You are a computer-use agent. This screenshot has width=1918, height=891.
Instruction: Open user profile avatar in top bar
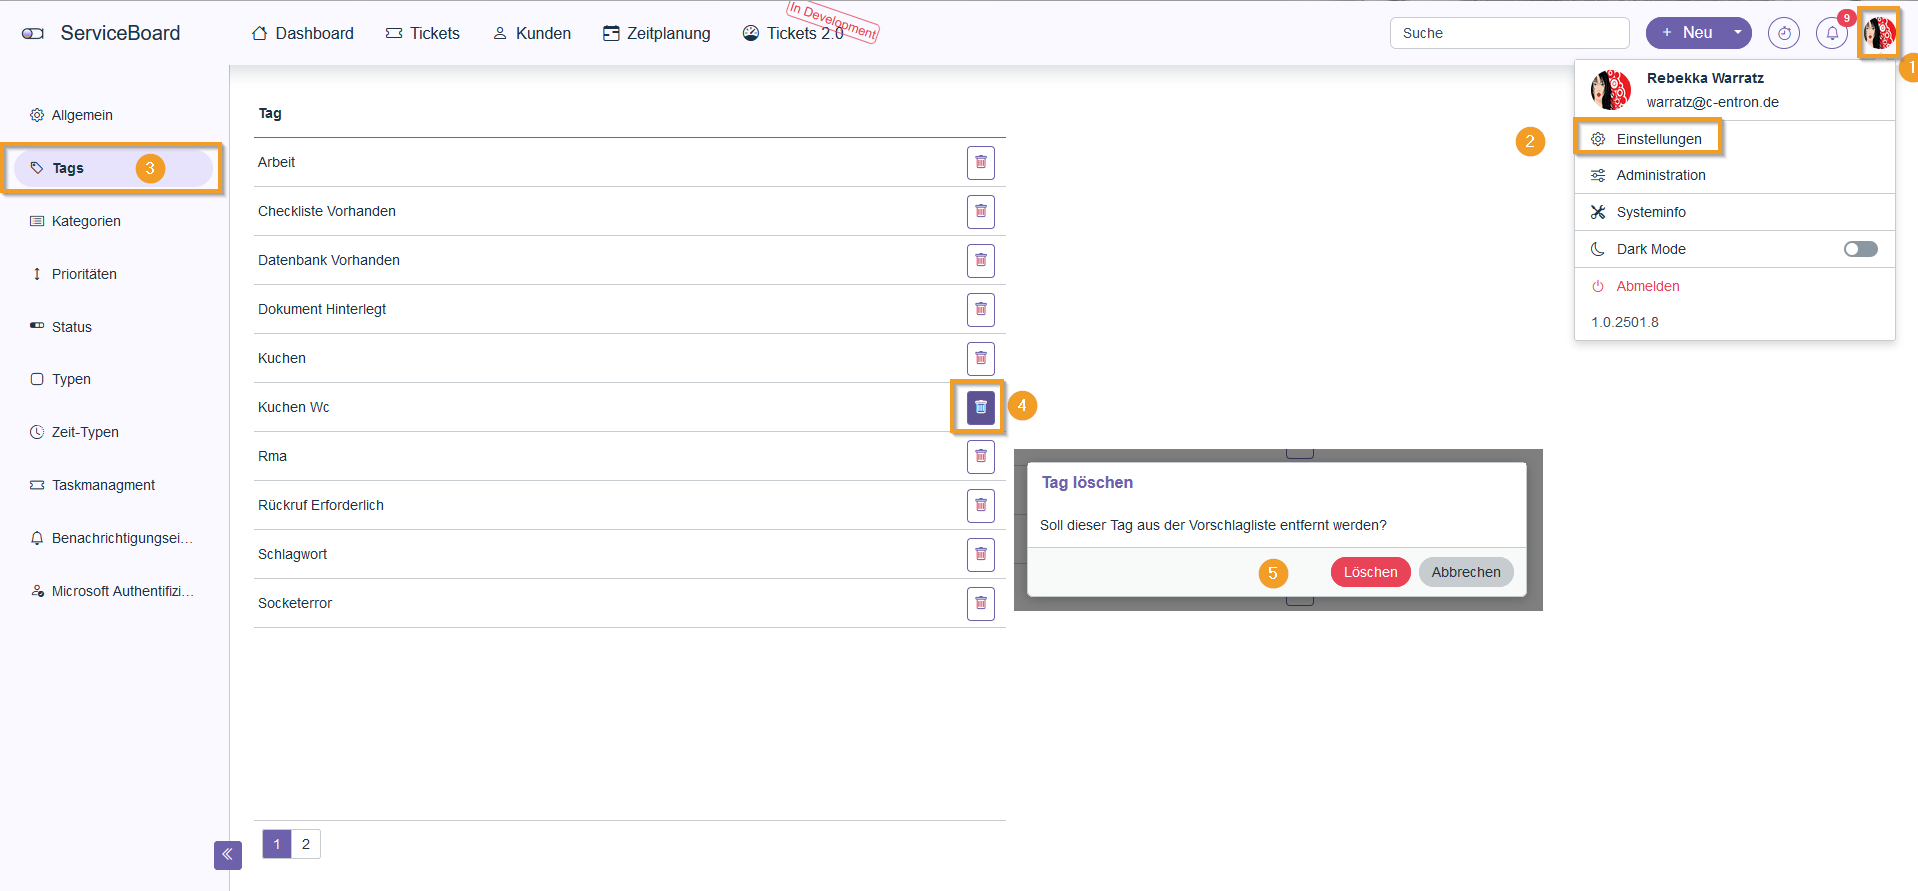pos(1878,33)
